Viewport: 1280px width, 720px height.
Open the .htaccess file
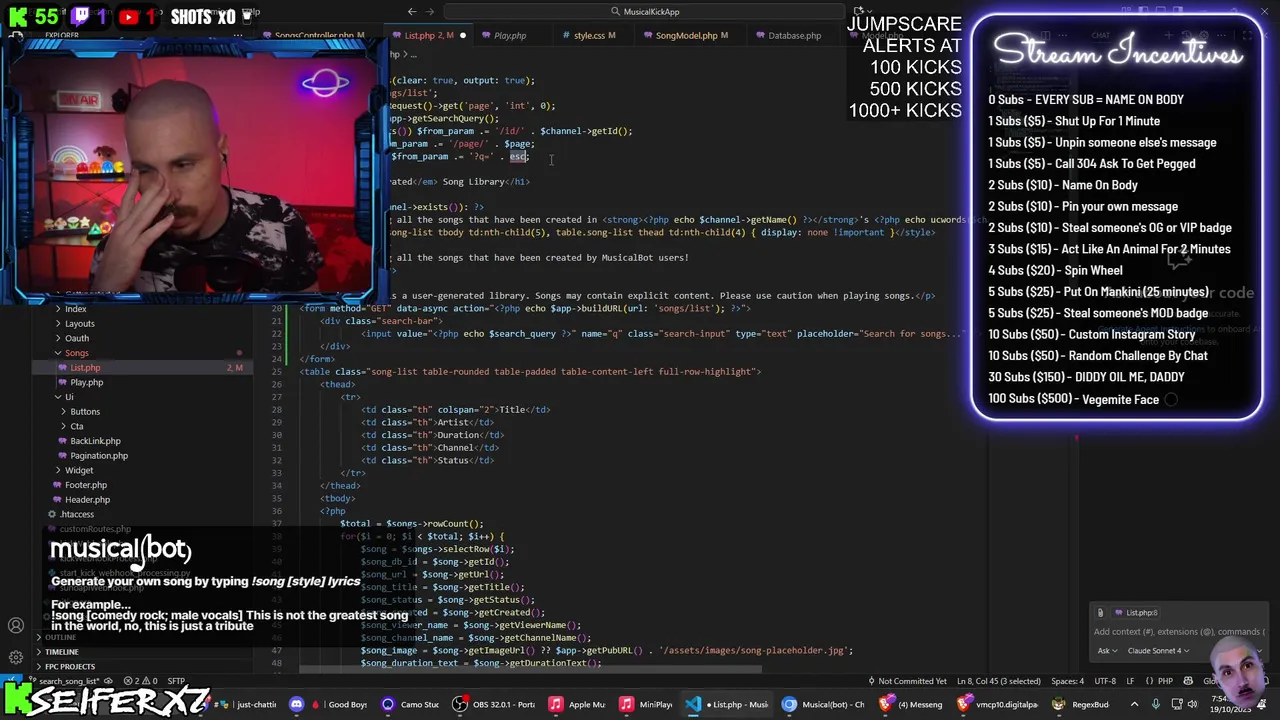pyautogui.click(x=76, y=514)
